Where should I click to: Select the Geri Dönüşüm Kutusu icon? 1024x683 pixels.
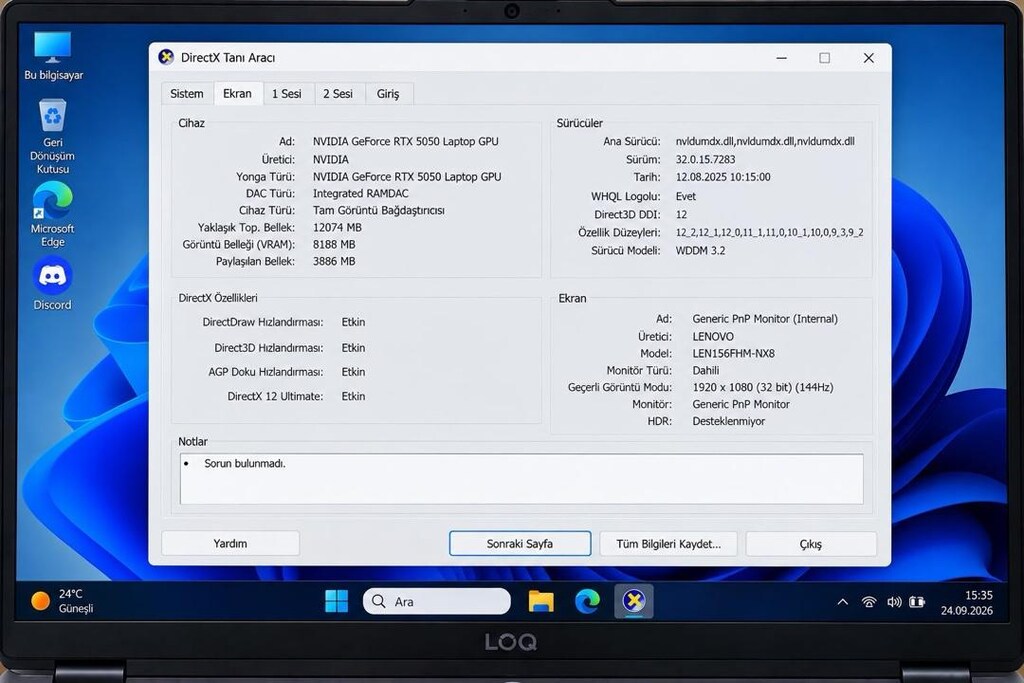tap(53, 136)
